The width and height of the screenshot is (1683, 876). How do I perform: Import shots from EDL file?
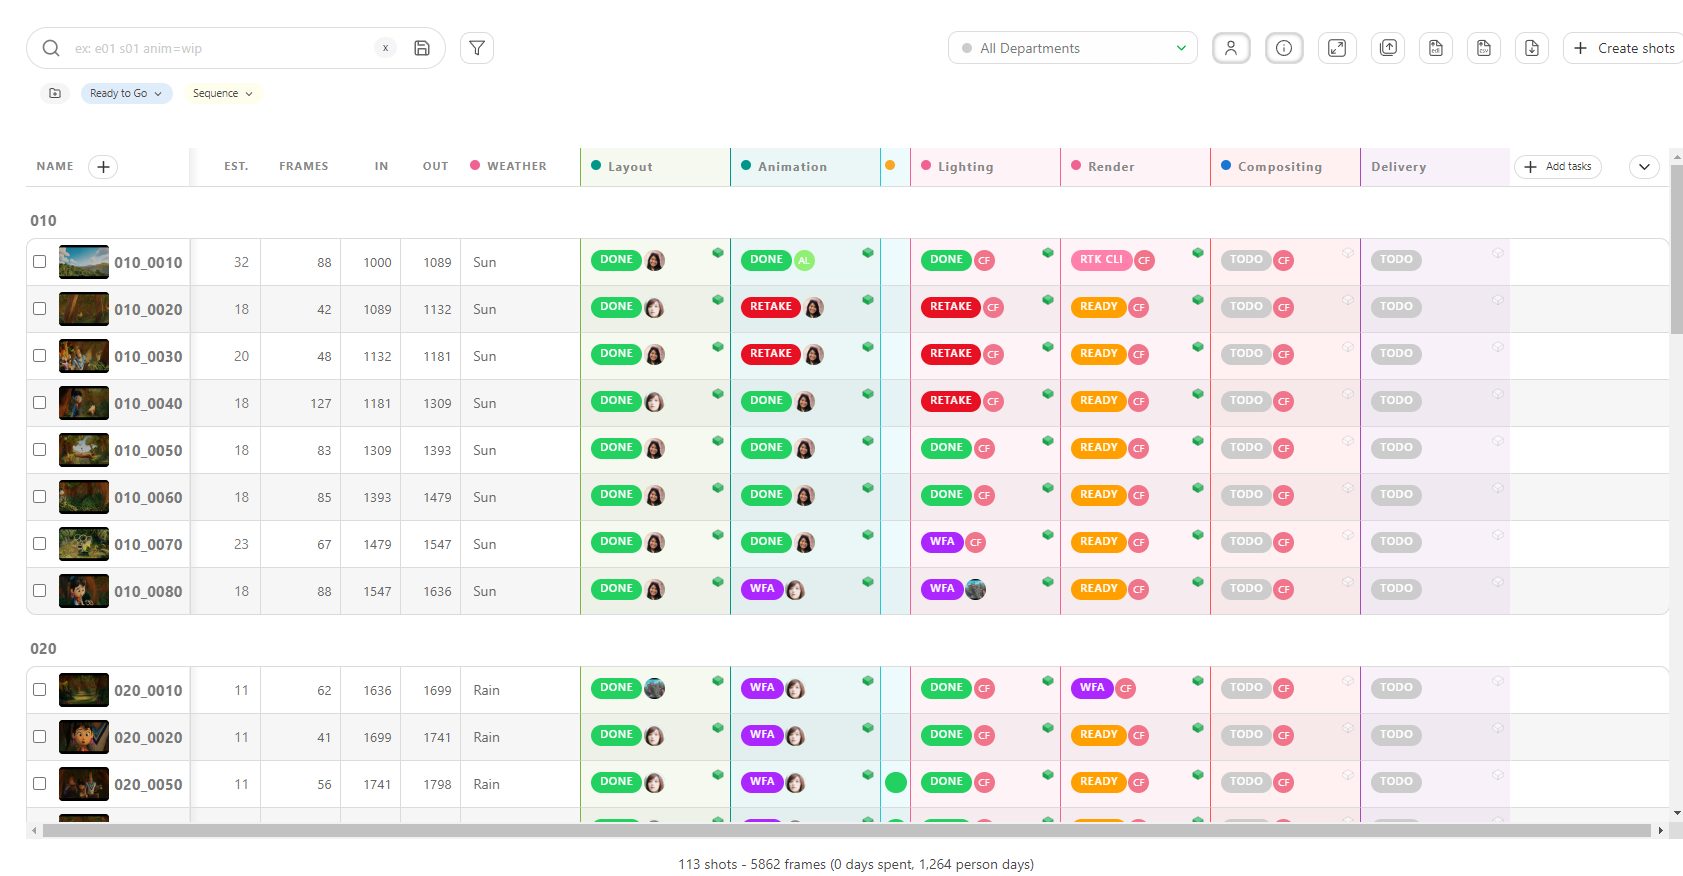[x=1436, y=48]
